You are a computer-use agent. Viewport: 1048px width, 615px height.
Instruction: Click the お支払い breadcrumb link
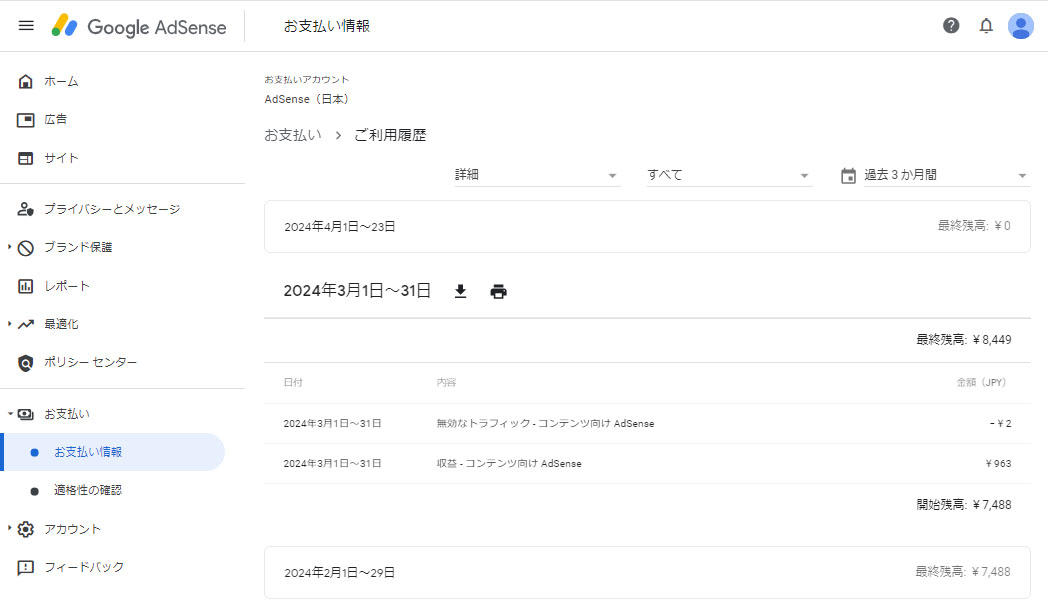tap(292, 135)
